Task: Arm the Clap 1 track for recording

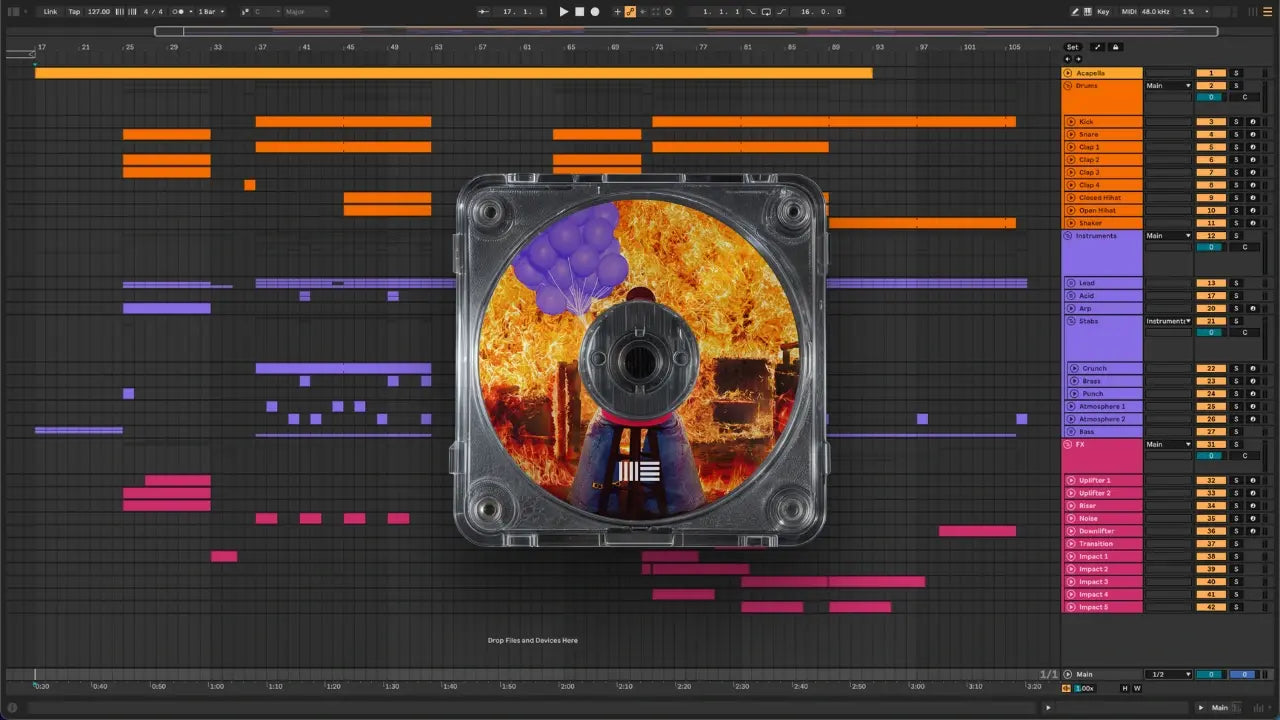Action: tap(1252, 147)
